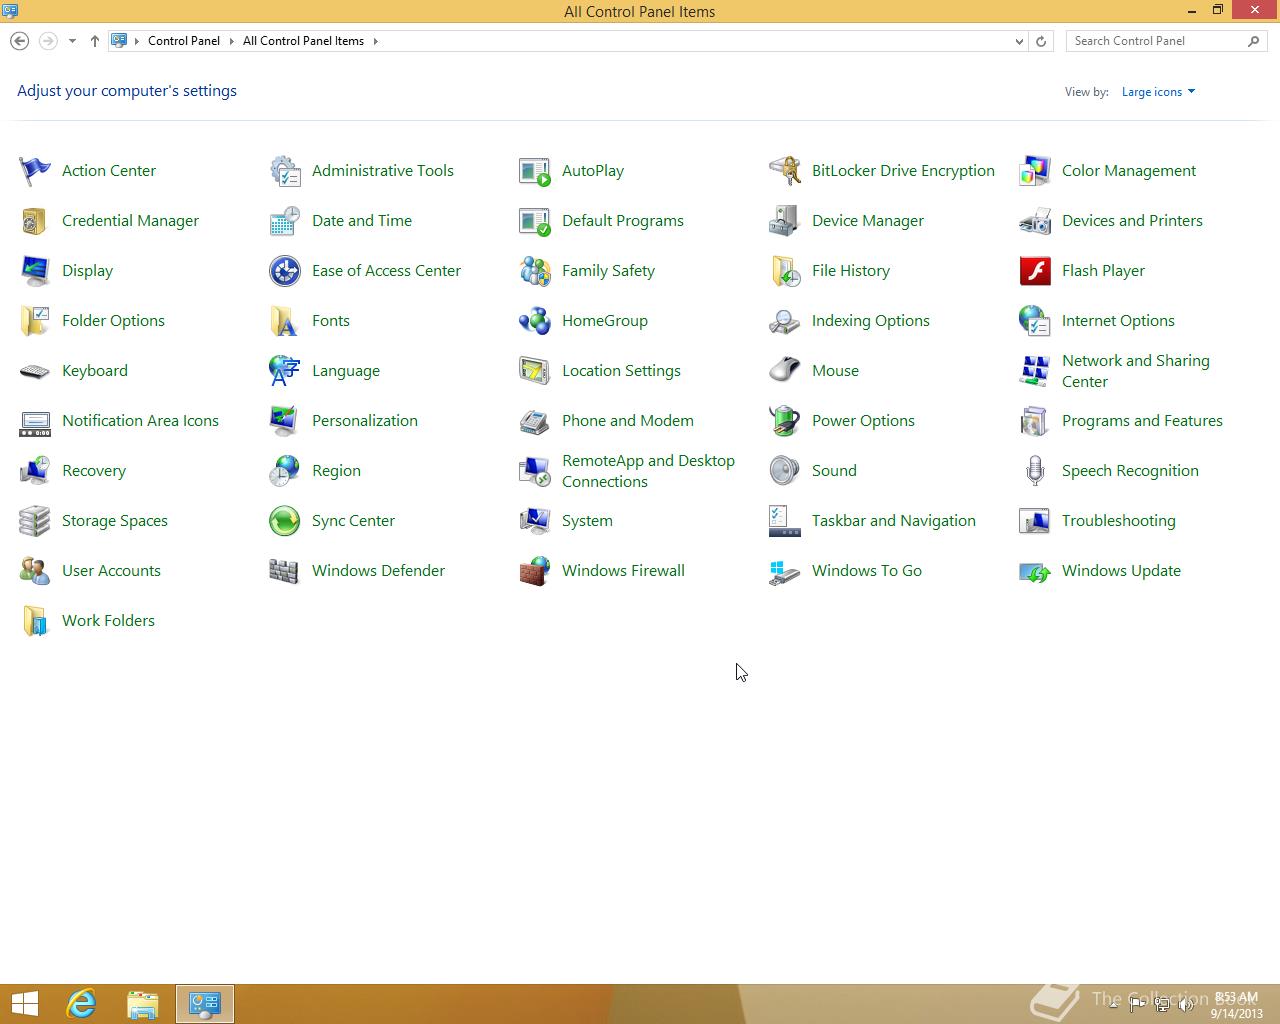Click the Windows Firewall brick wall icon
Image resolution: width=1280 pixels, height=1024 pixels.
click(x=535, y=571)
